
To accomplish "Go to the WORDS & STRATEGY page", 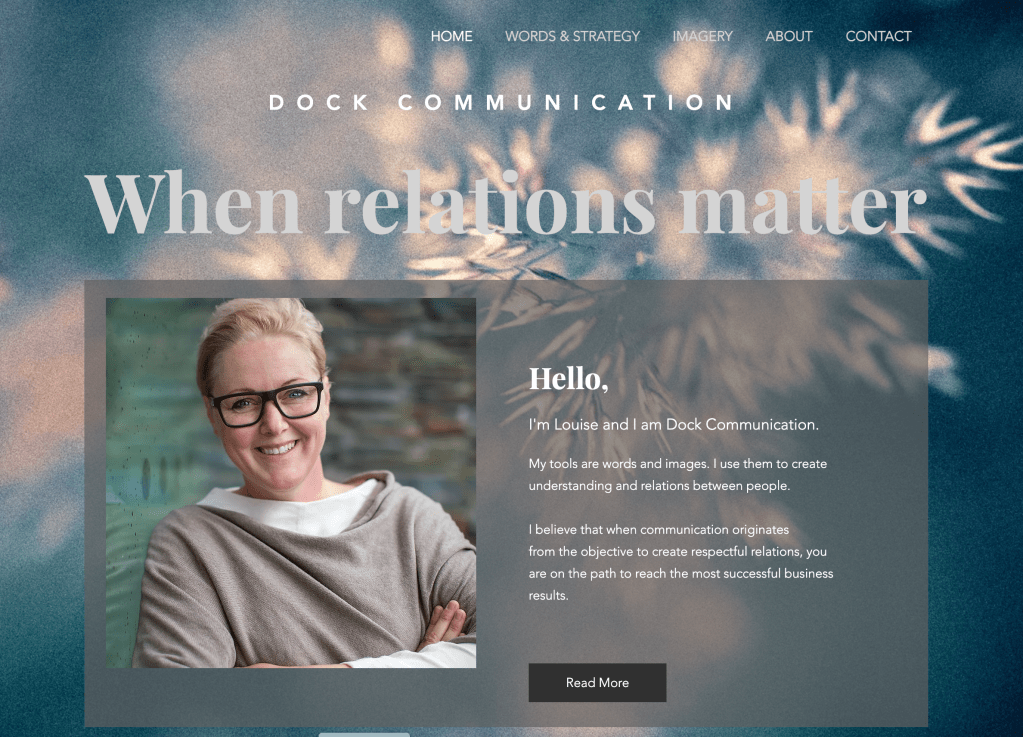I will pyautogui.click(x=572, y=37).
